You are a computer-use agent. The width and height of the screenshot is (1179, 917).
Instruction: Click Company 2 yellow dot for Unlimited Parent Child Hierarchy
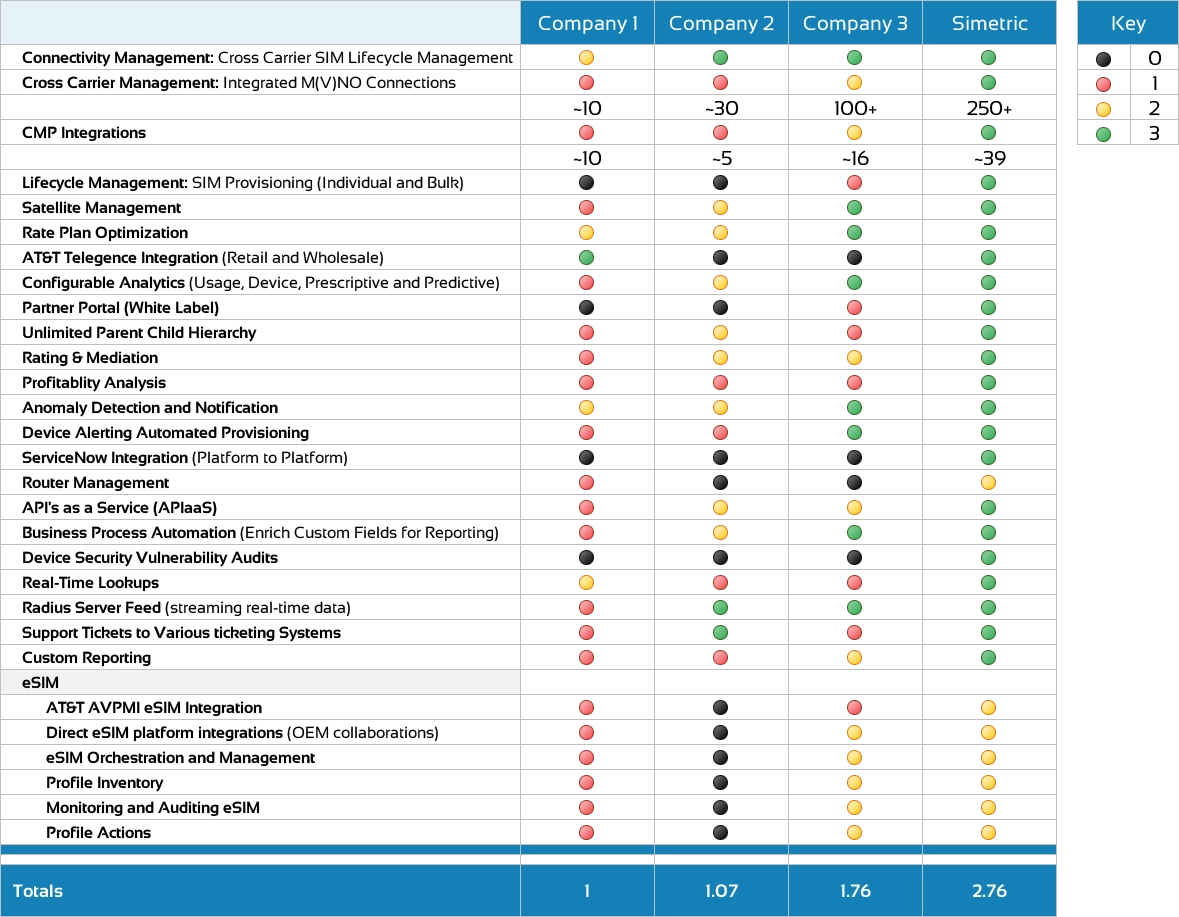click(720, 333)
